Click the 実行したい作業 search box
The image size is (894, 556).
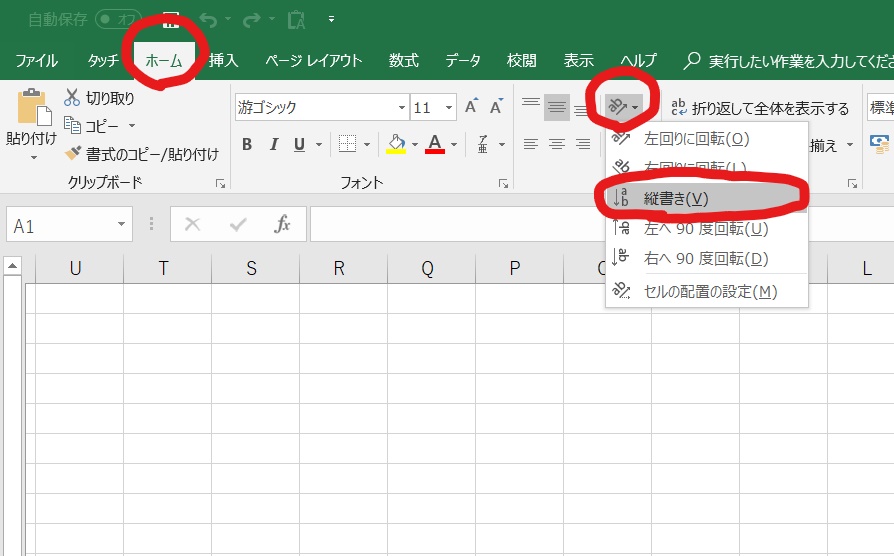click(788, 60)
